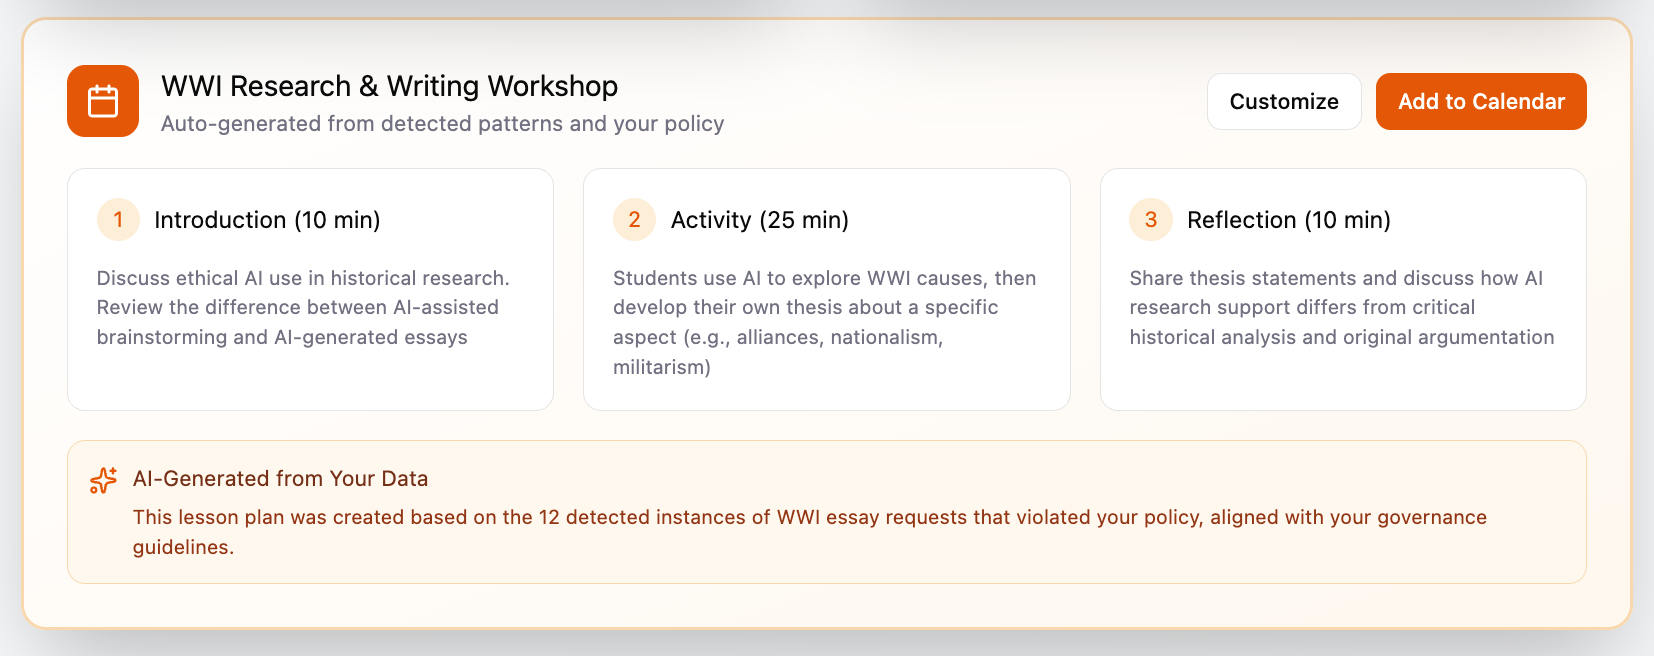Select the step 2 number badge
Viewport: 1654px width, 656px height.
(x=634, y=220)
